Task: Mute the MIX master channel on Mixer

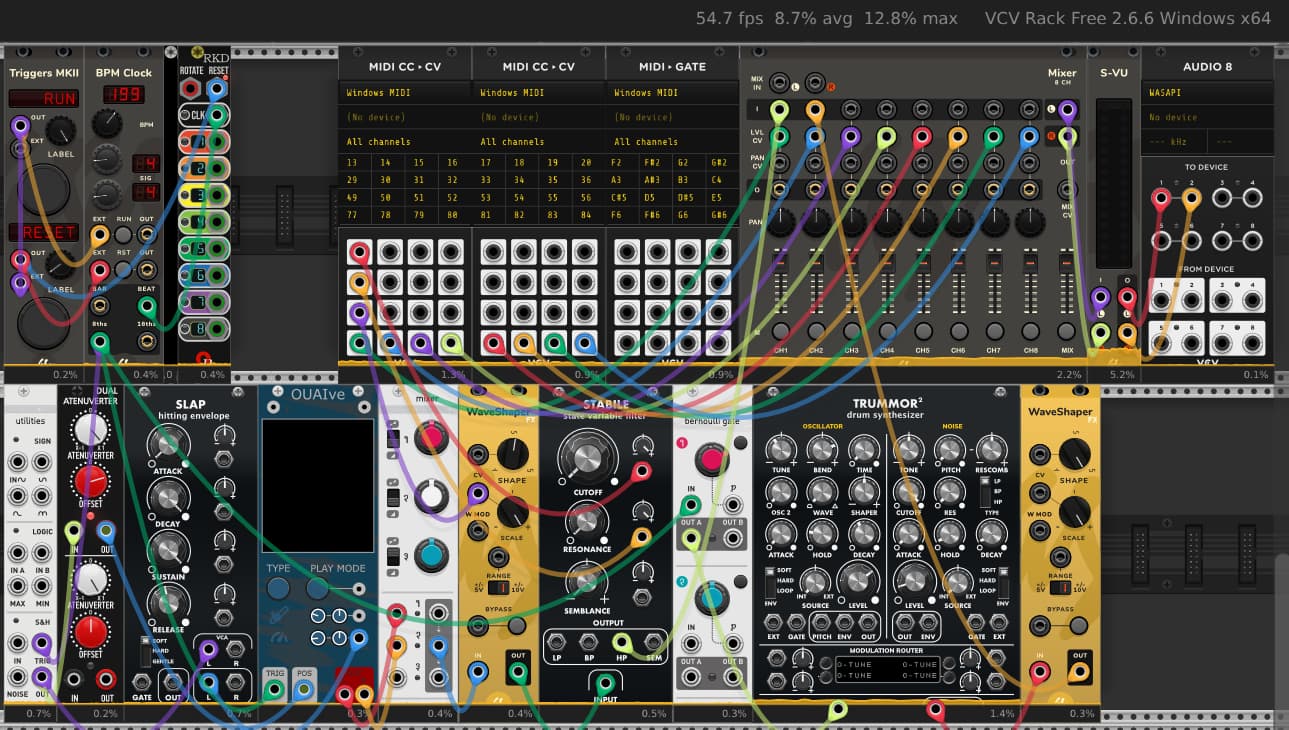Action: tap(1066, 331)
